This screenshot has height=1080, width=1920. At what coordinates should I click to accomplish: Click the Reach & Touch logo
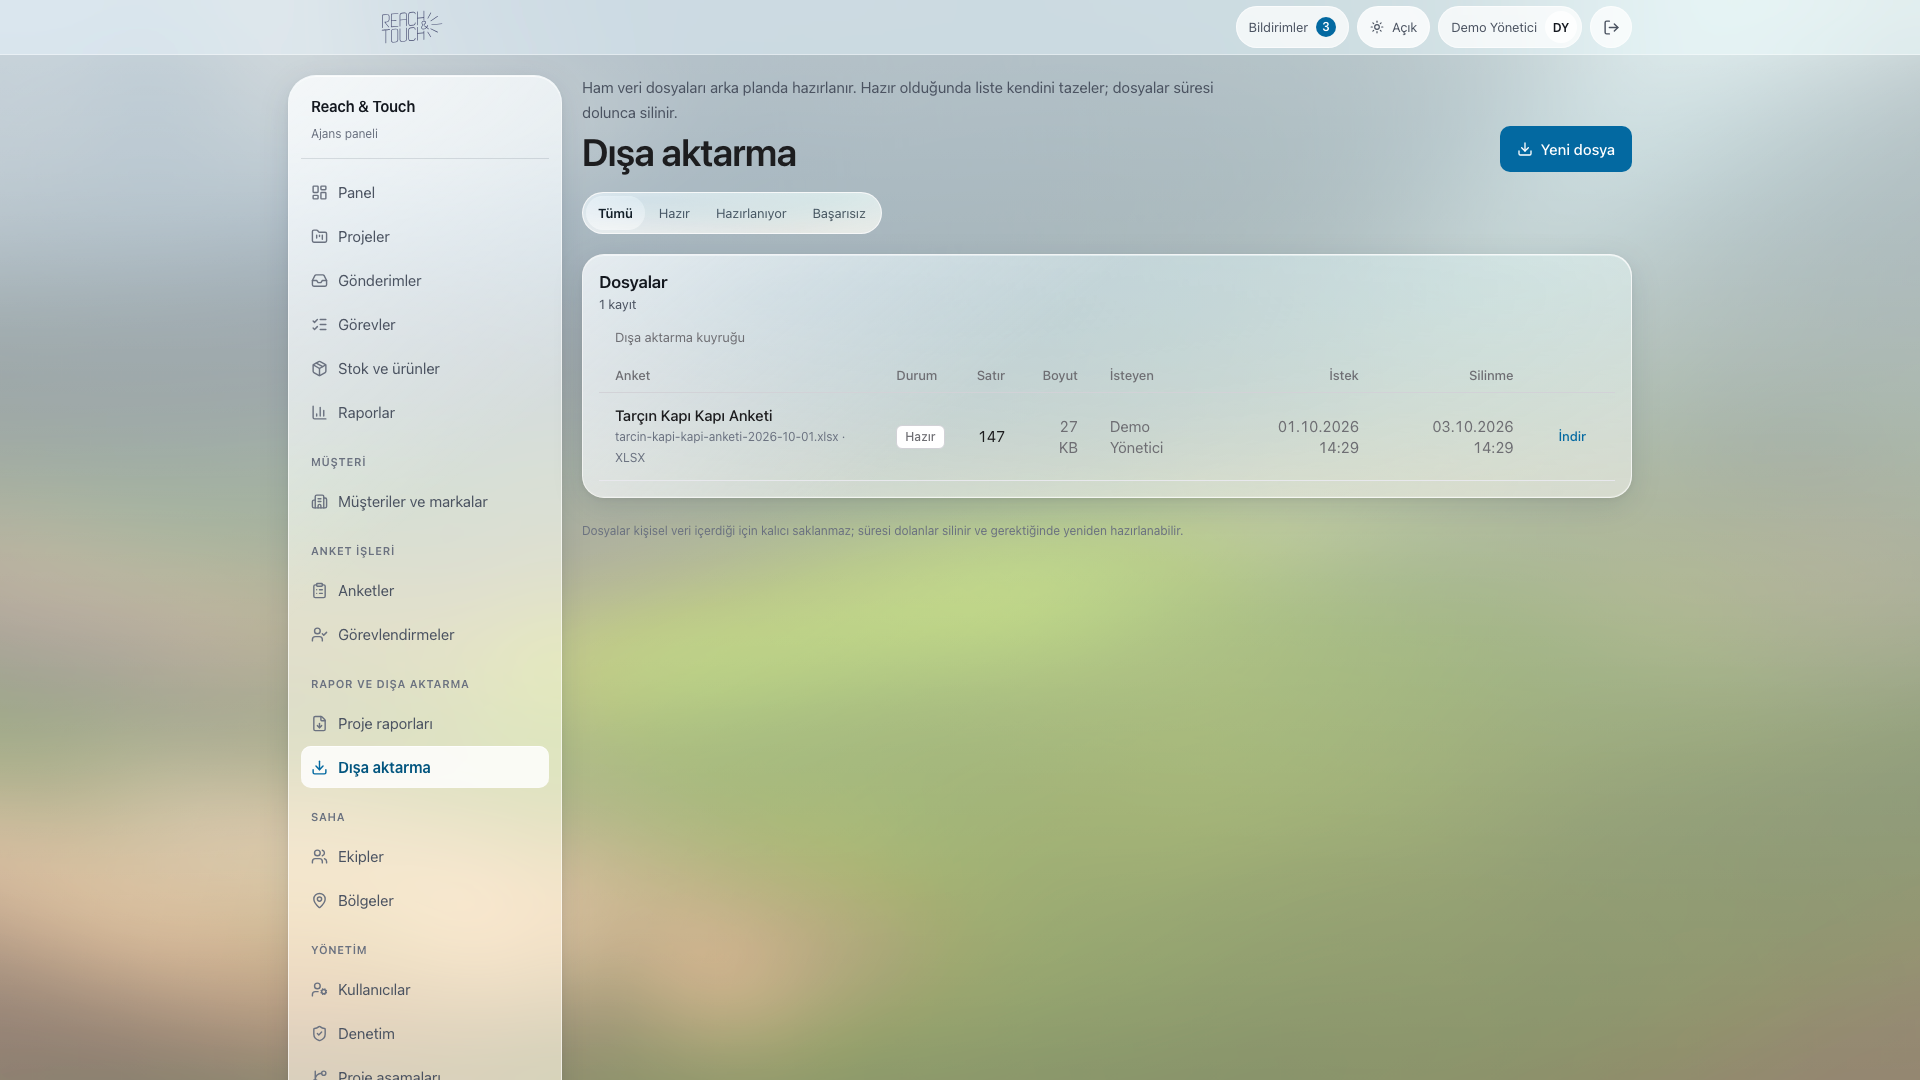pyautogui.click(x=411, y=27)
